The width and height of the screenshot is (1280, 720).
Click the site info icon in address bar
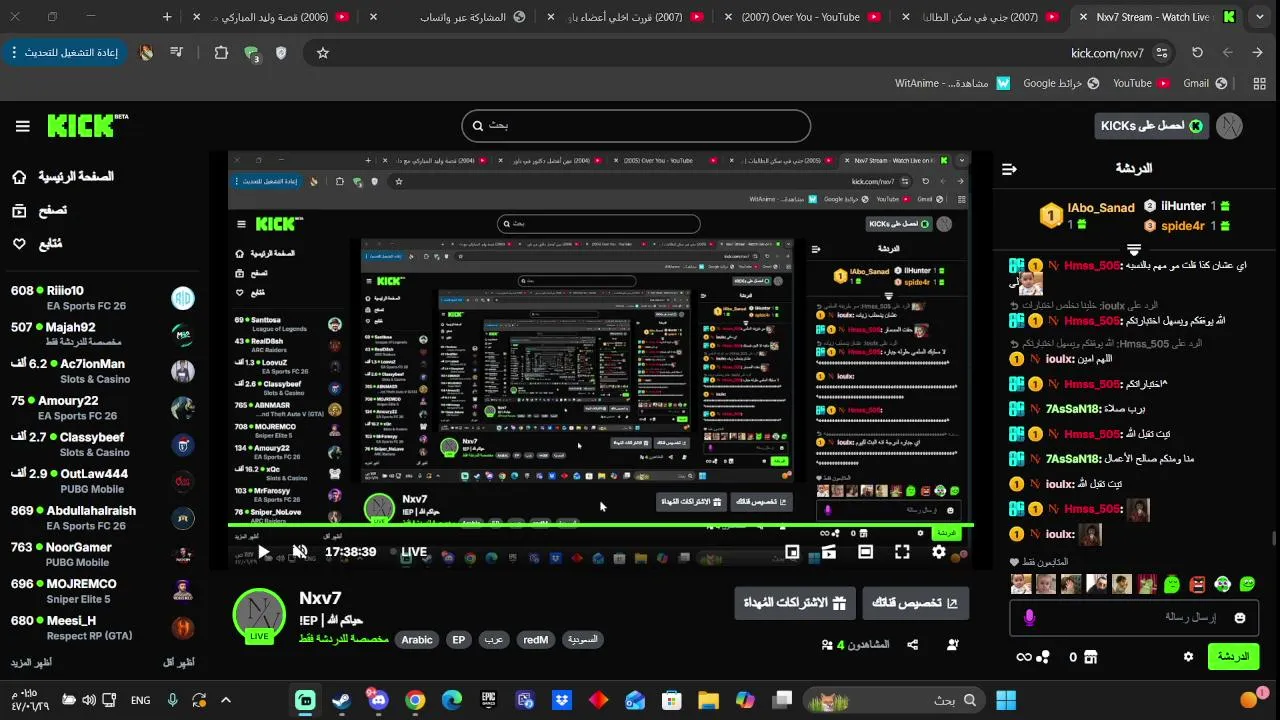(x=1161, y=53)
